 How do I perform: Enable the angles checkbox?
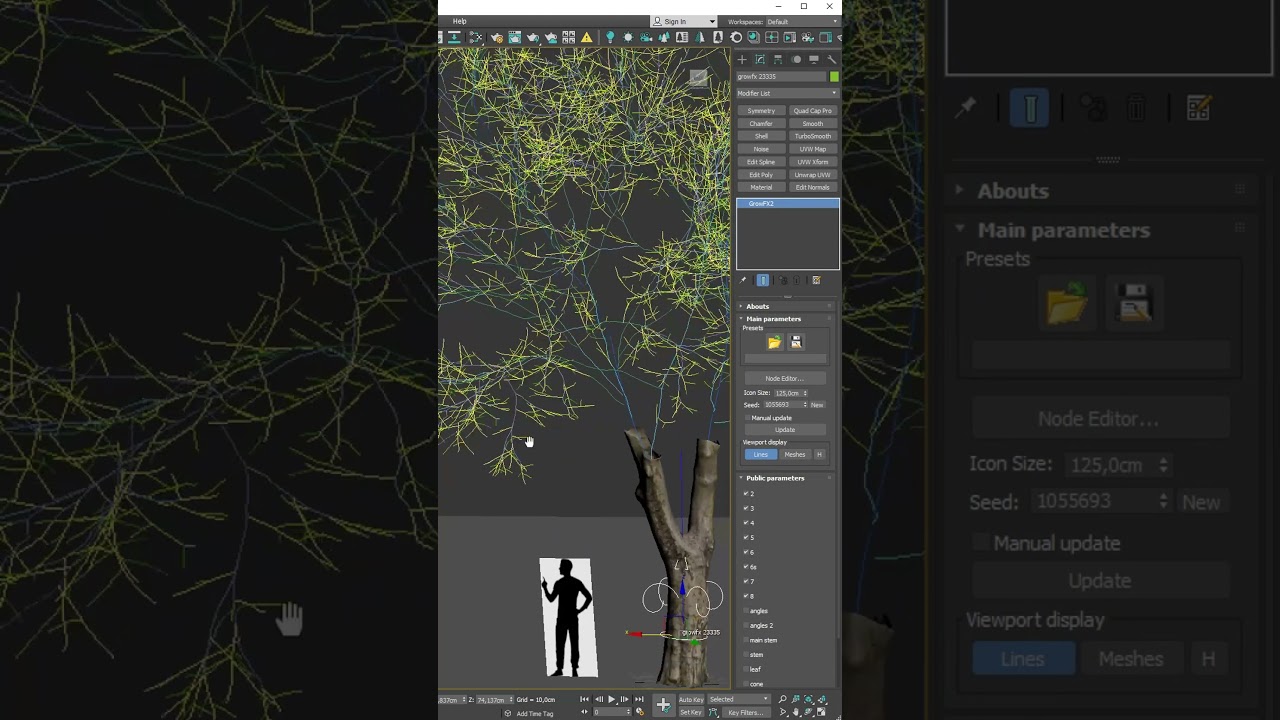tap(745, 610)
